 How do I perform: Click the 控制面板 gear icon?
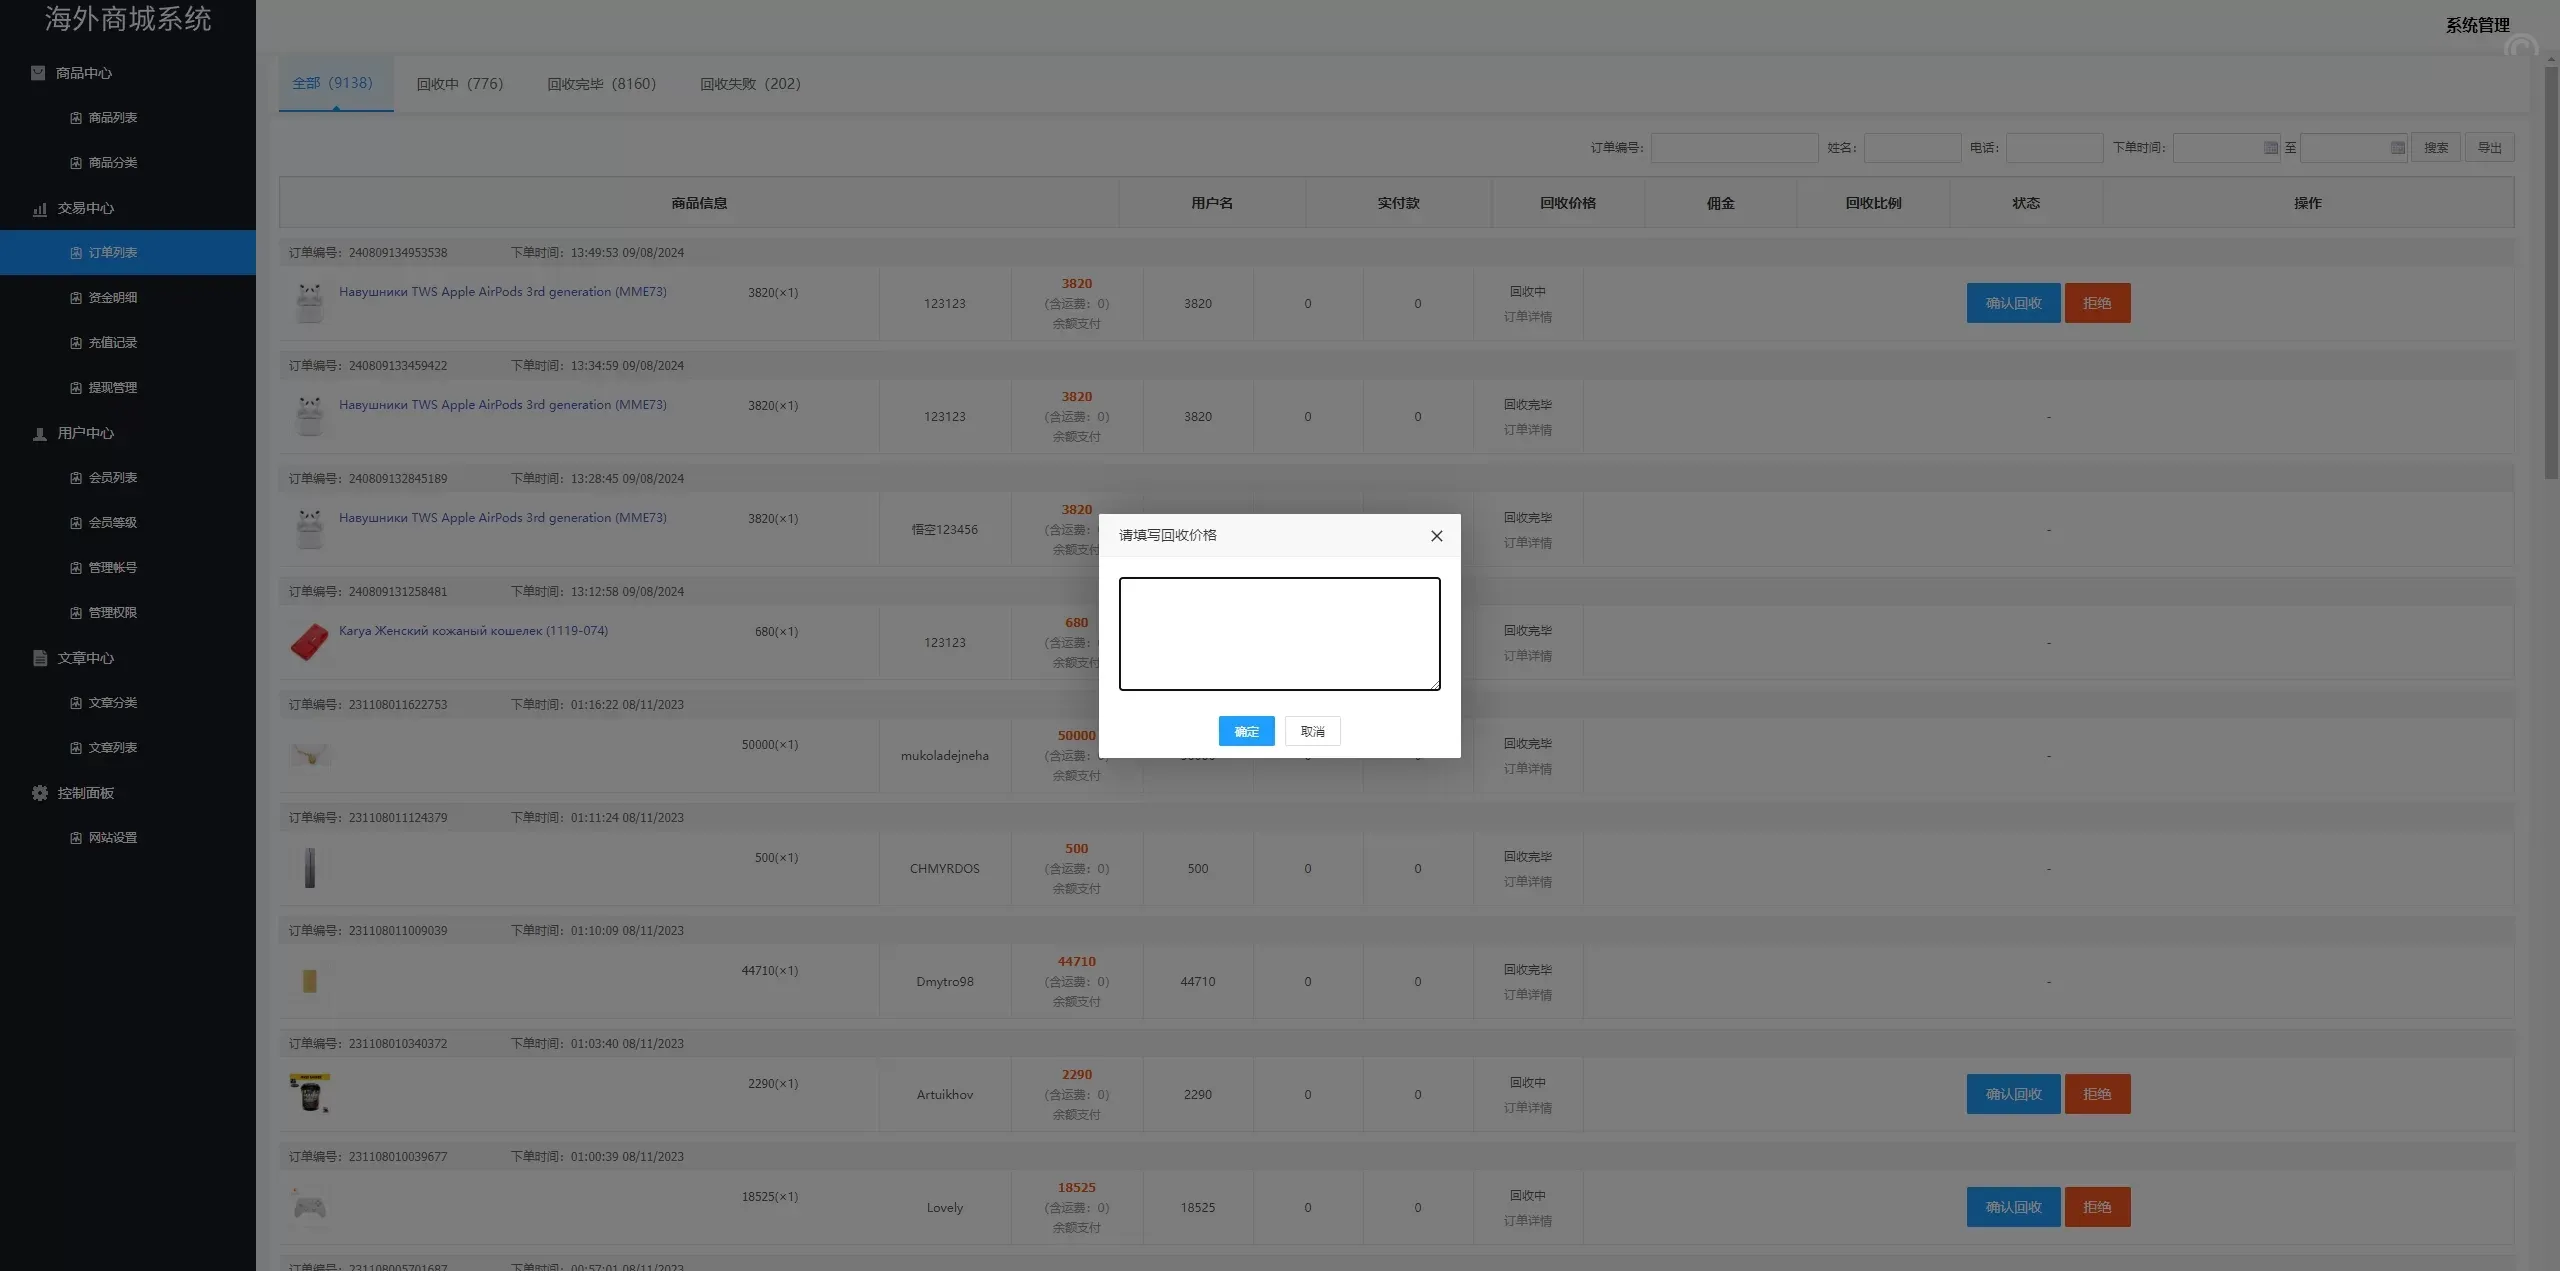(40, 793)
